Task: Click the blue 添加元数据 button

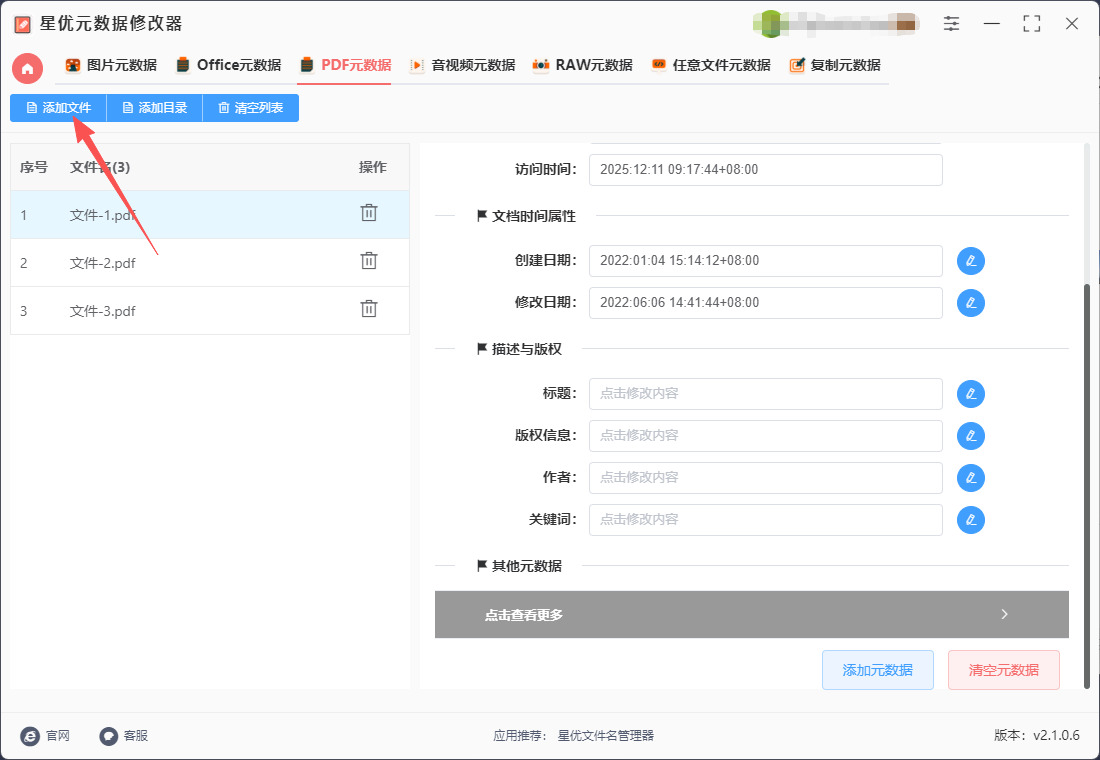Action: (x=877, y=670)
